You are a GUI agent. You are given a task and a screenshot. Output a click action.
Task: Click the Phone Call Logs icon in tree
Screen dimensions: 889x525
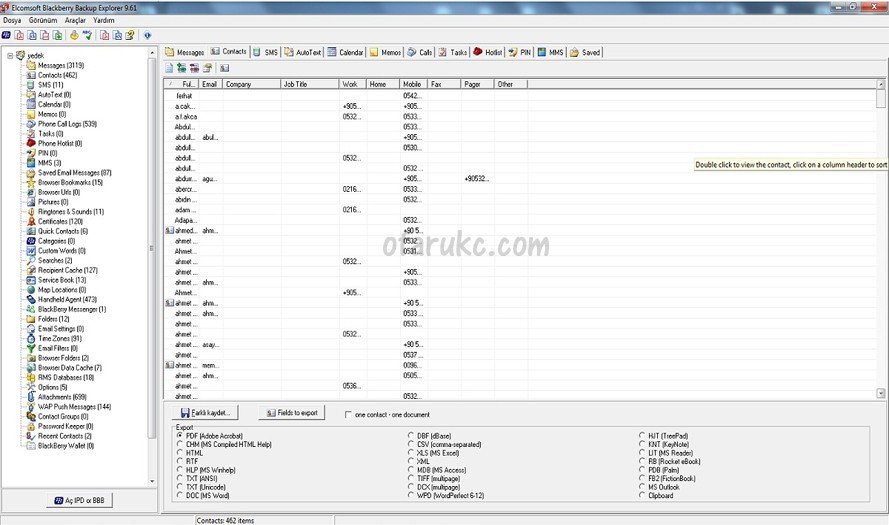tap(31, 124)
